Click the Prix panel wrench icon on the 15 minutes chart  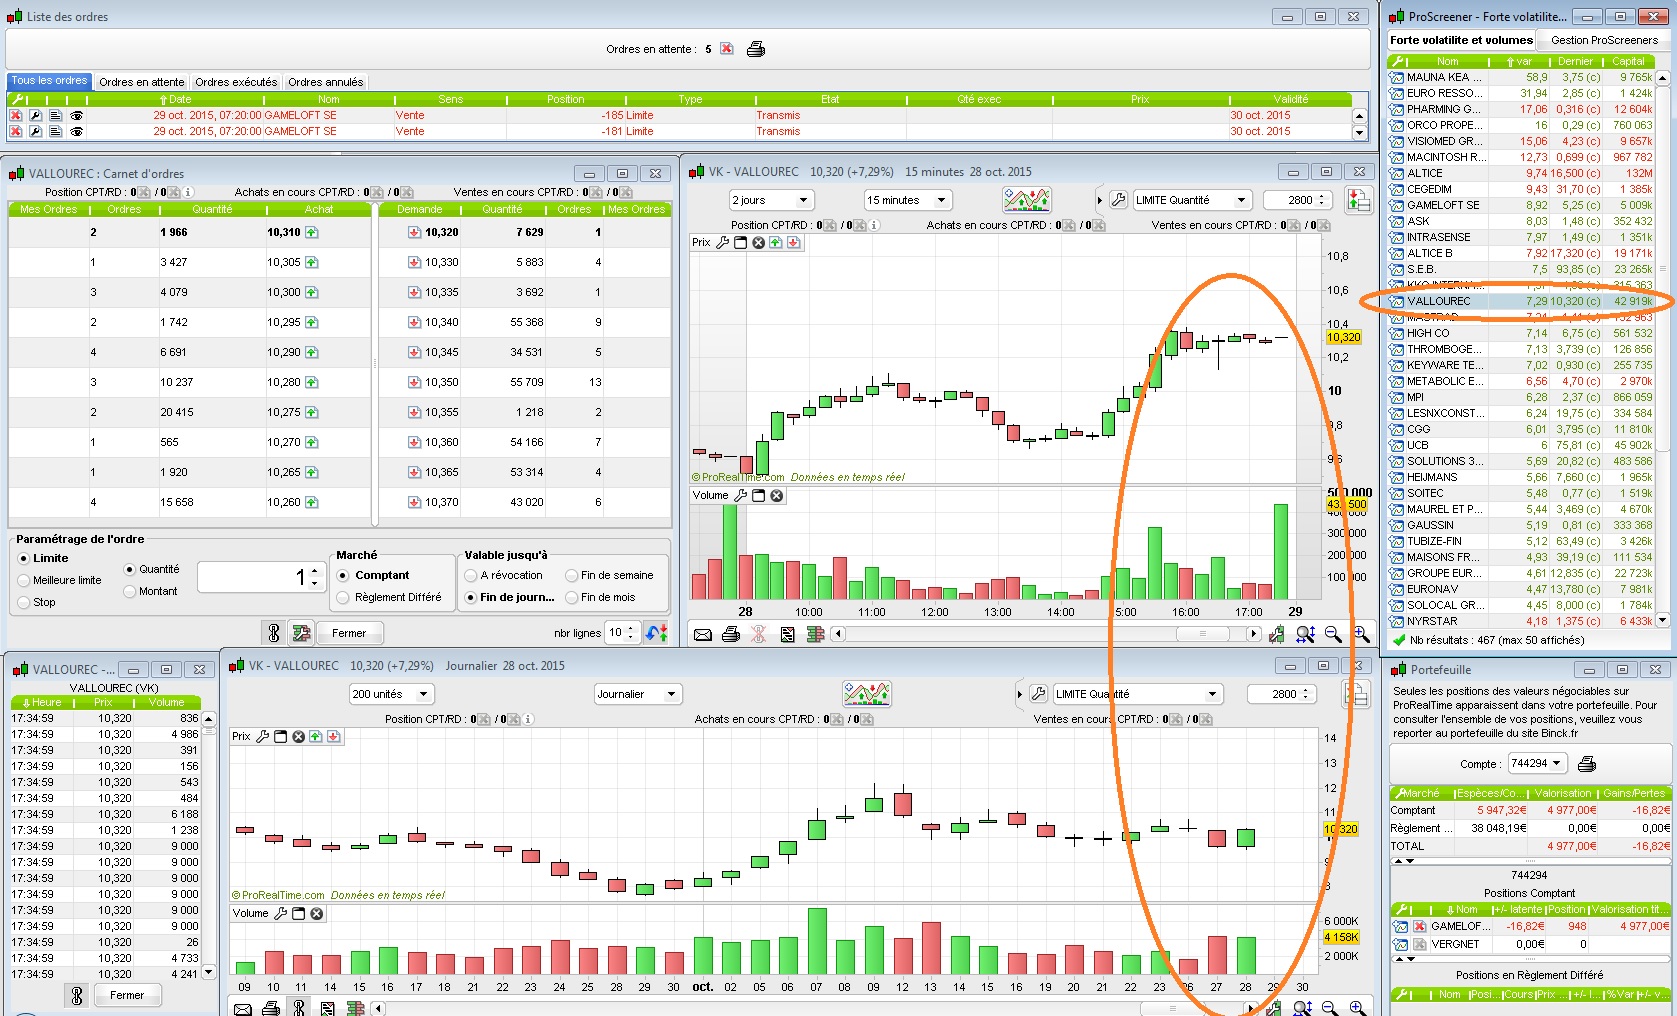723,243
